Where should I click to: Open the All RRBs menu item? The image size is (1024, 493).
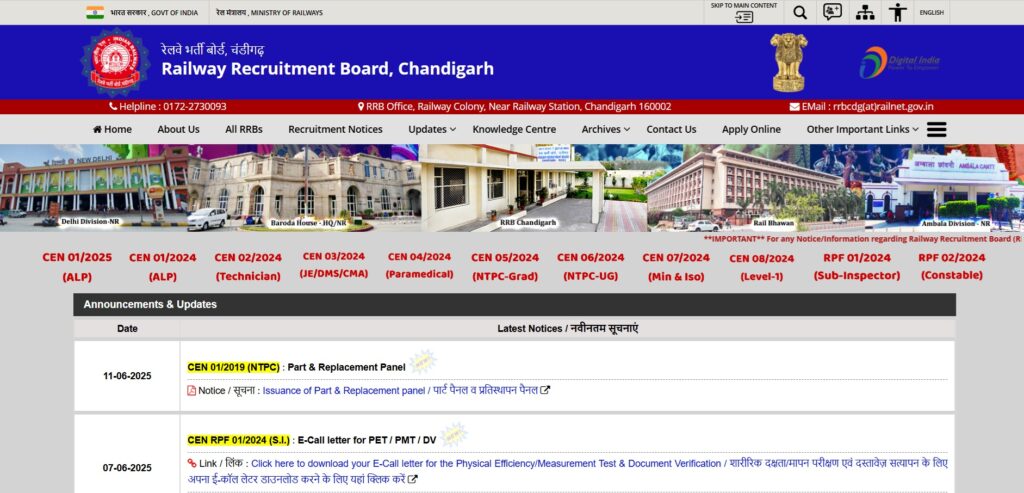click(244, 129)
